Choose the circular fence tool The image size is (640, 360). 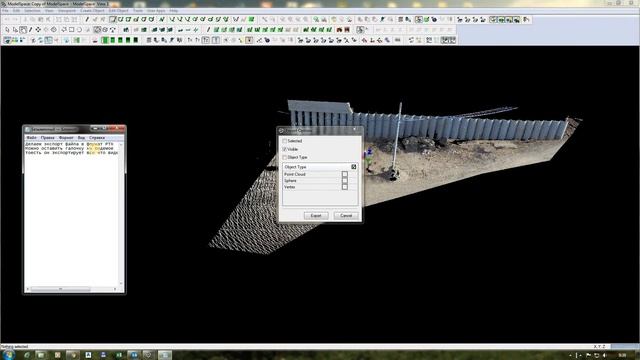click(79, 30)
